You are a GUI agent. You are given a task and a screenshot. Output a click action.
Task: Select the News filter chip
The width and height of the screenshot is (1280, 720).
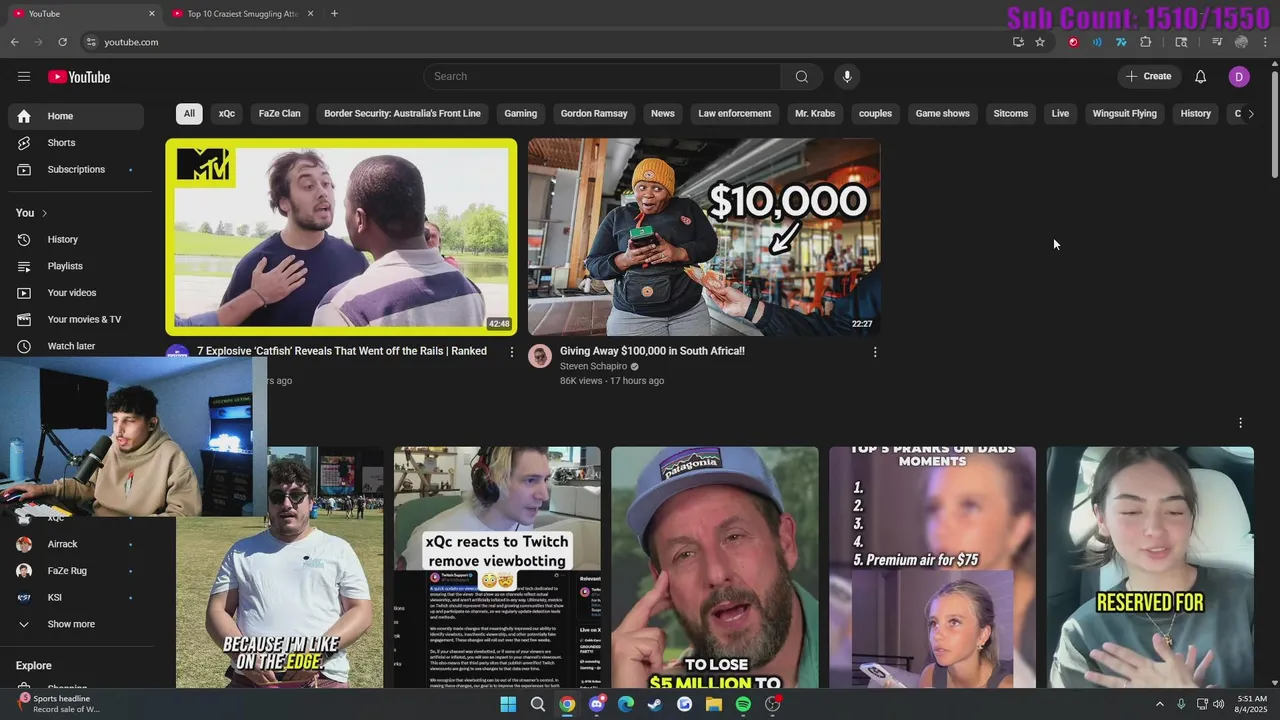(x=663, y=114)
